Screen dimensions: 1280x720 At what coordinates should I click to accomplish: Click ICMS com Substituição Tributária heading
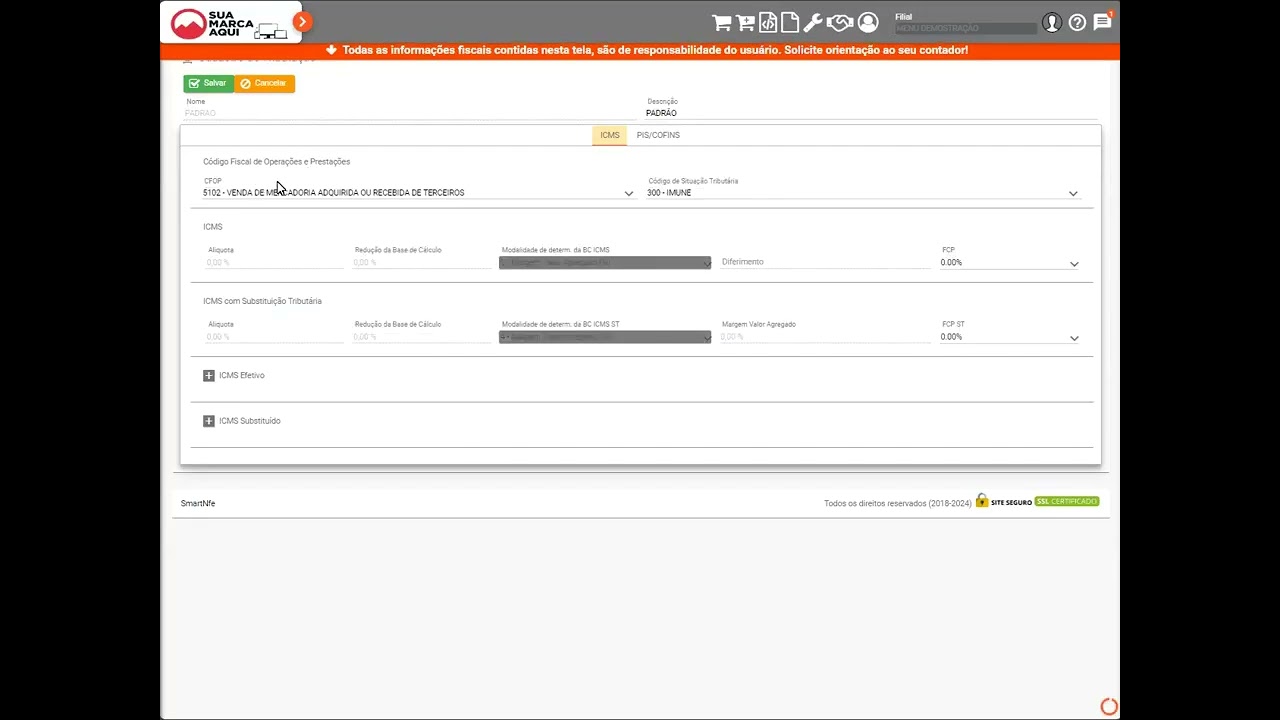pyautogui.click(x=262, y=301)
